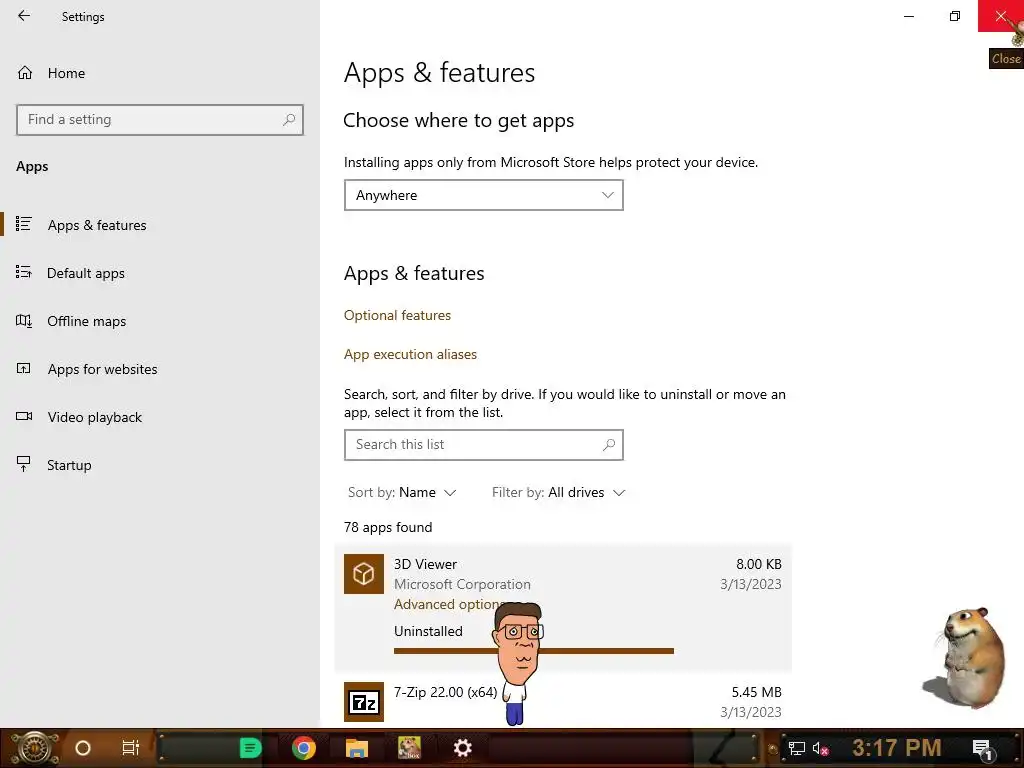Open File Explorer from the taskbar
This screenshot has width=1024, height=768.
357,748
